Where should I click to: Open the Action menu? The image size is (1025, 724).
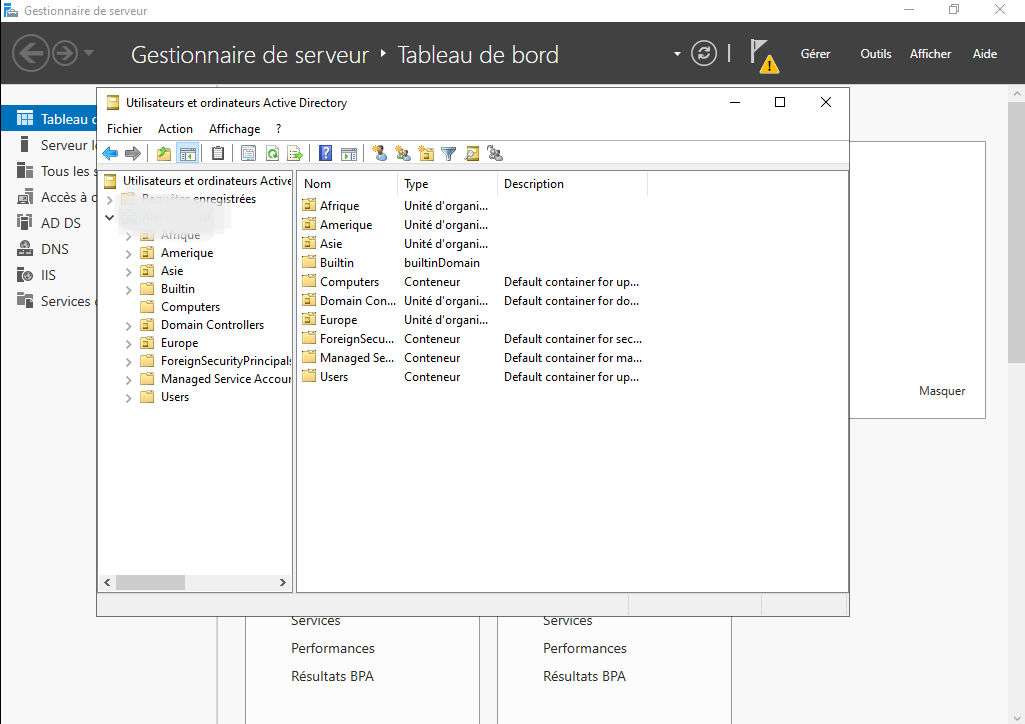[x=175, y=129]
